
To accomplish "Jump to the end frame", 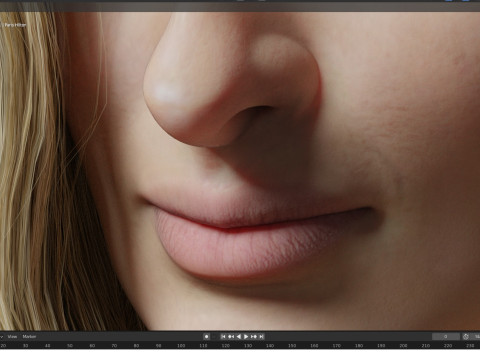I will tap(262, 337).
